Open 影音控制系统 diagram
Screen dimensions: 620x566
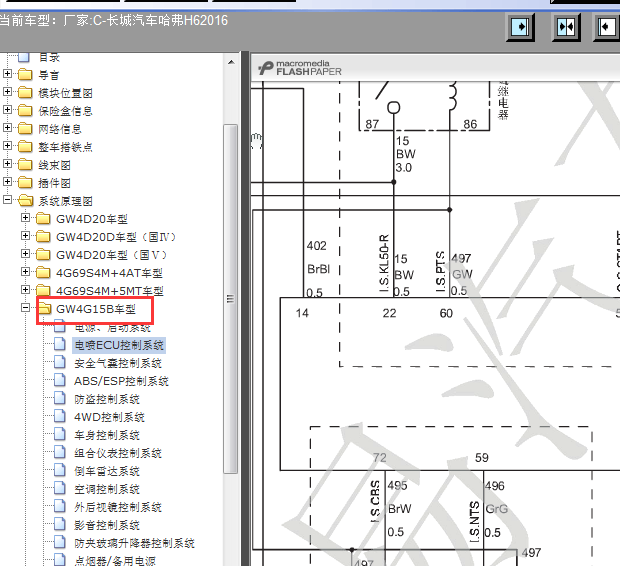coord(107,525)
